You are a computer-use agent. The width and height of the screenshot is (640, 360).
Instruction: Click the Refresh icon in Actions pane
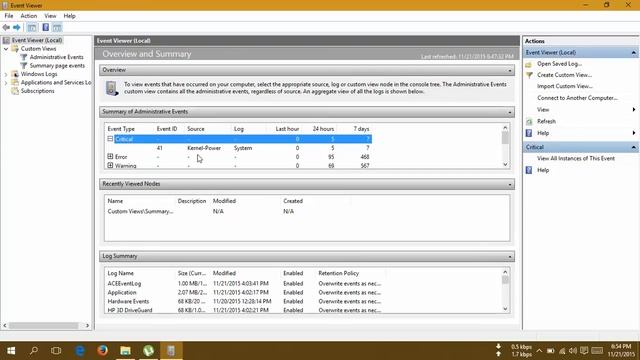coord(529,121)
